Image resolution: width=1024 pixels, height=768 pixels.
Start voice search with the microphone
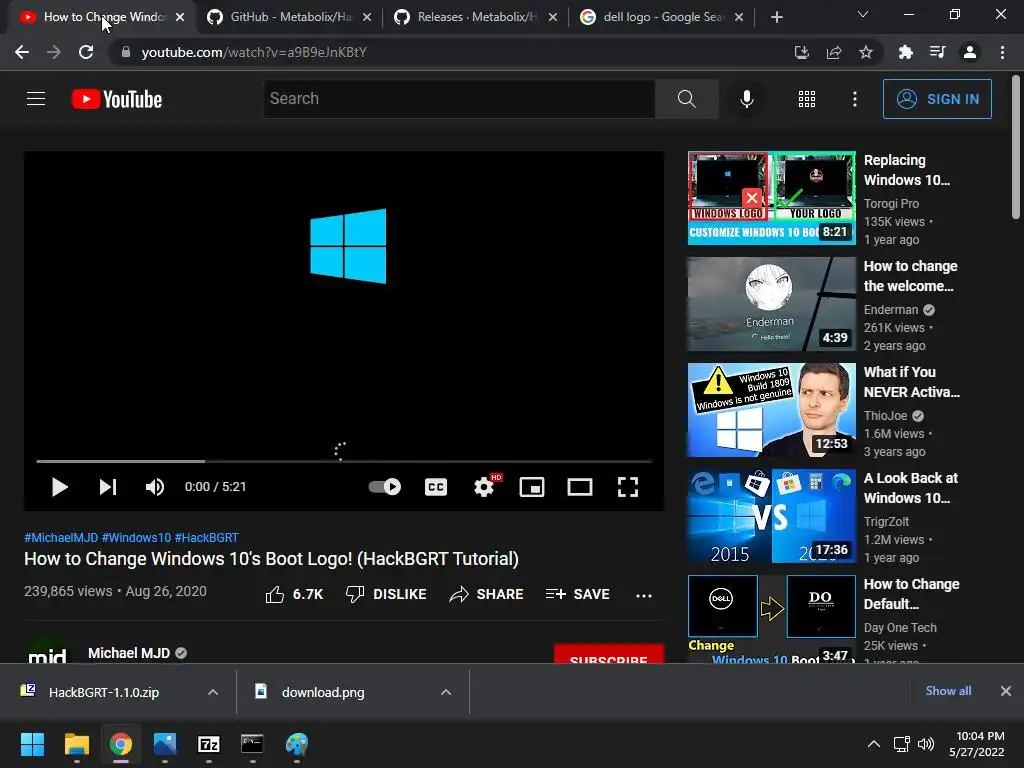pyautogui.click(x=746, y=99)
